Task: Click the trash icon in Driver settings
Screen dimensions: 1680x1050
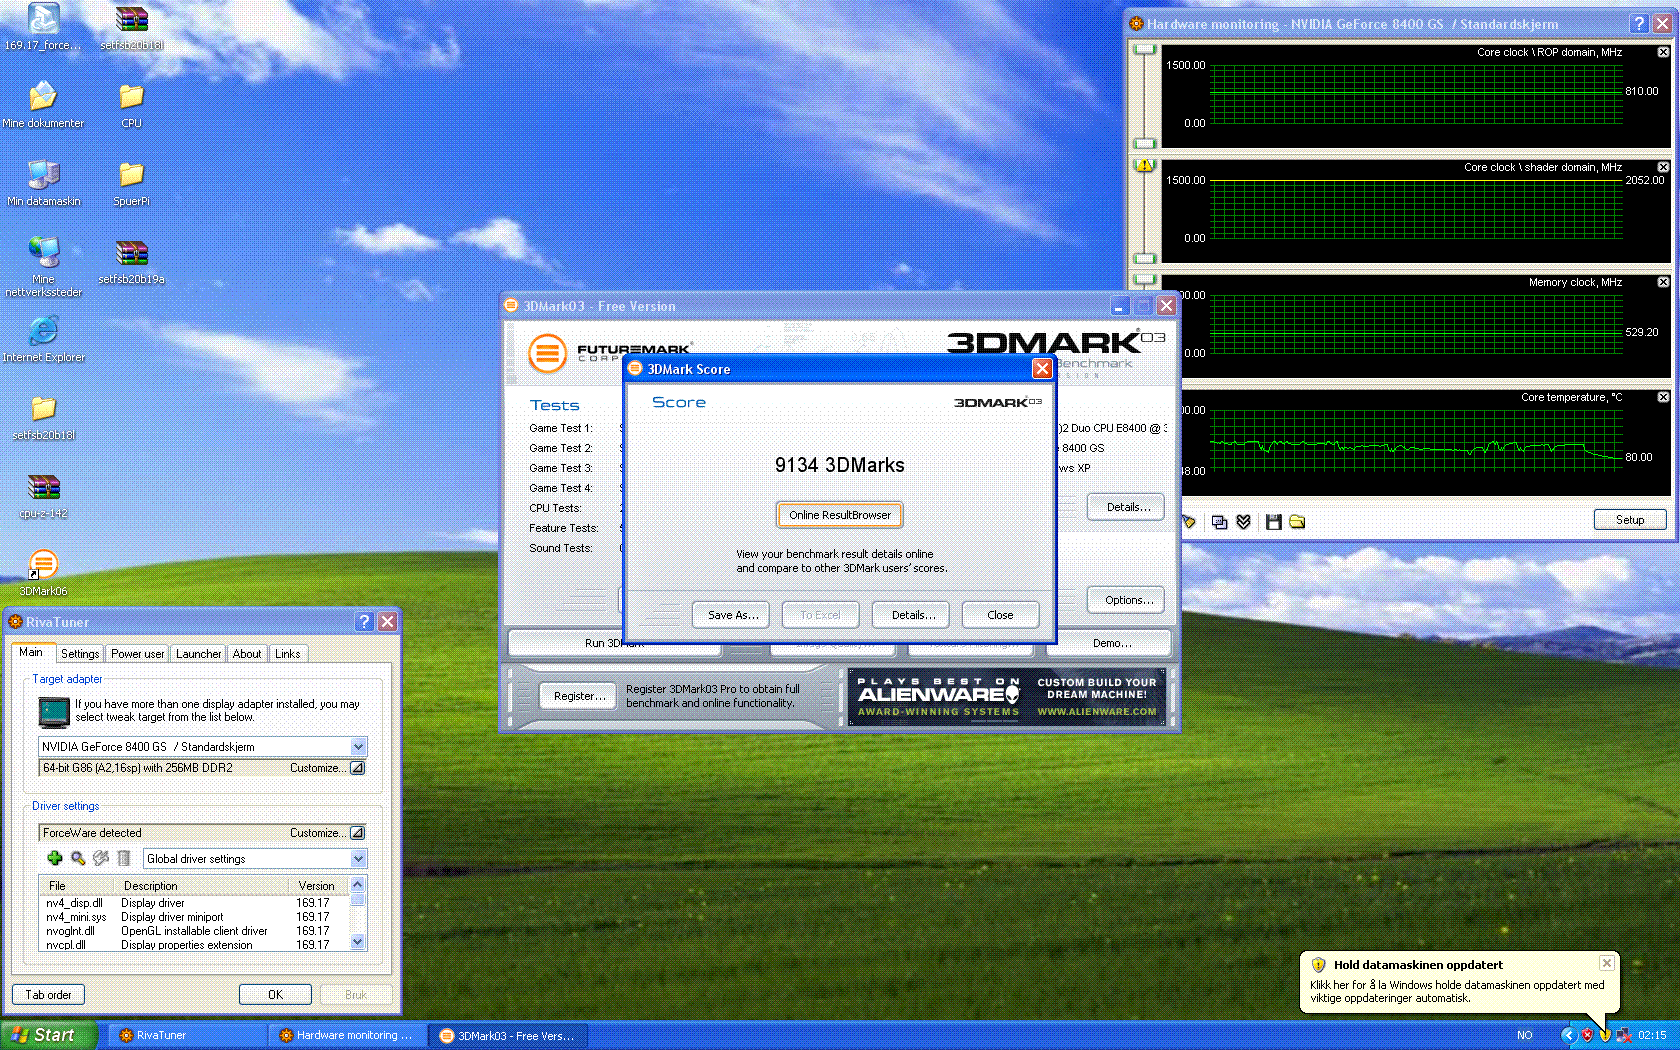Action: (124, 858)
